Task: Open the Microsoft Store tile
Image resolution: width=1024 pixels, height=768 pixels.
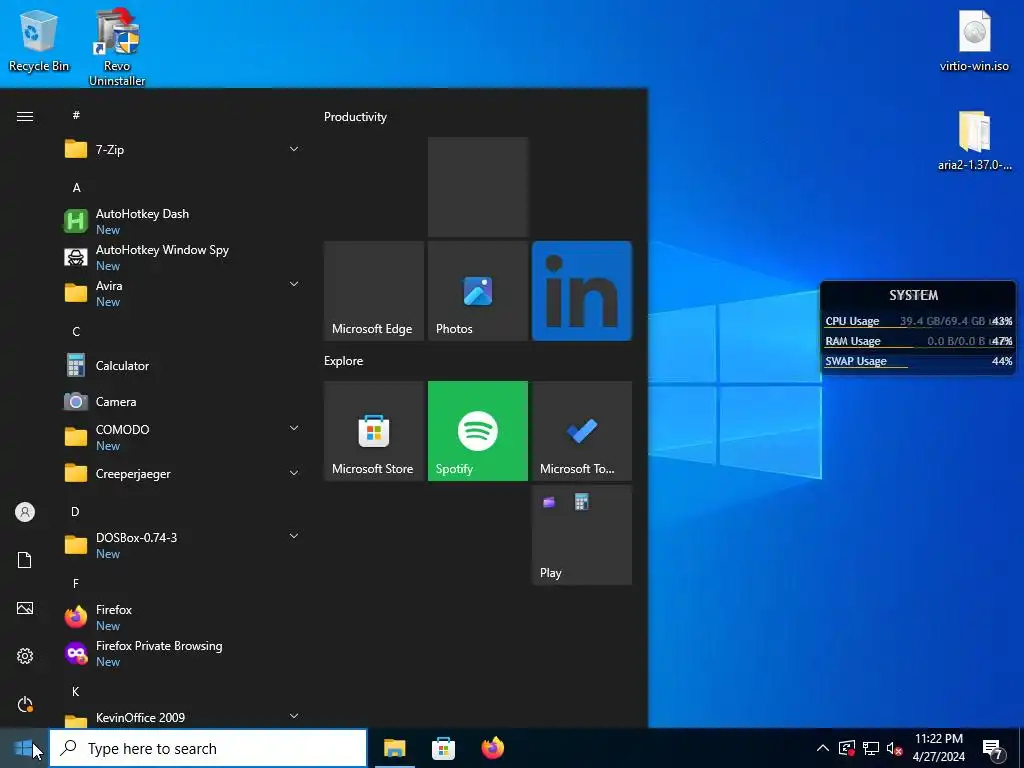Action: point(374,431)
